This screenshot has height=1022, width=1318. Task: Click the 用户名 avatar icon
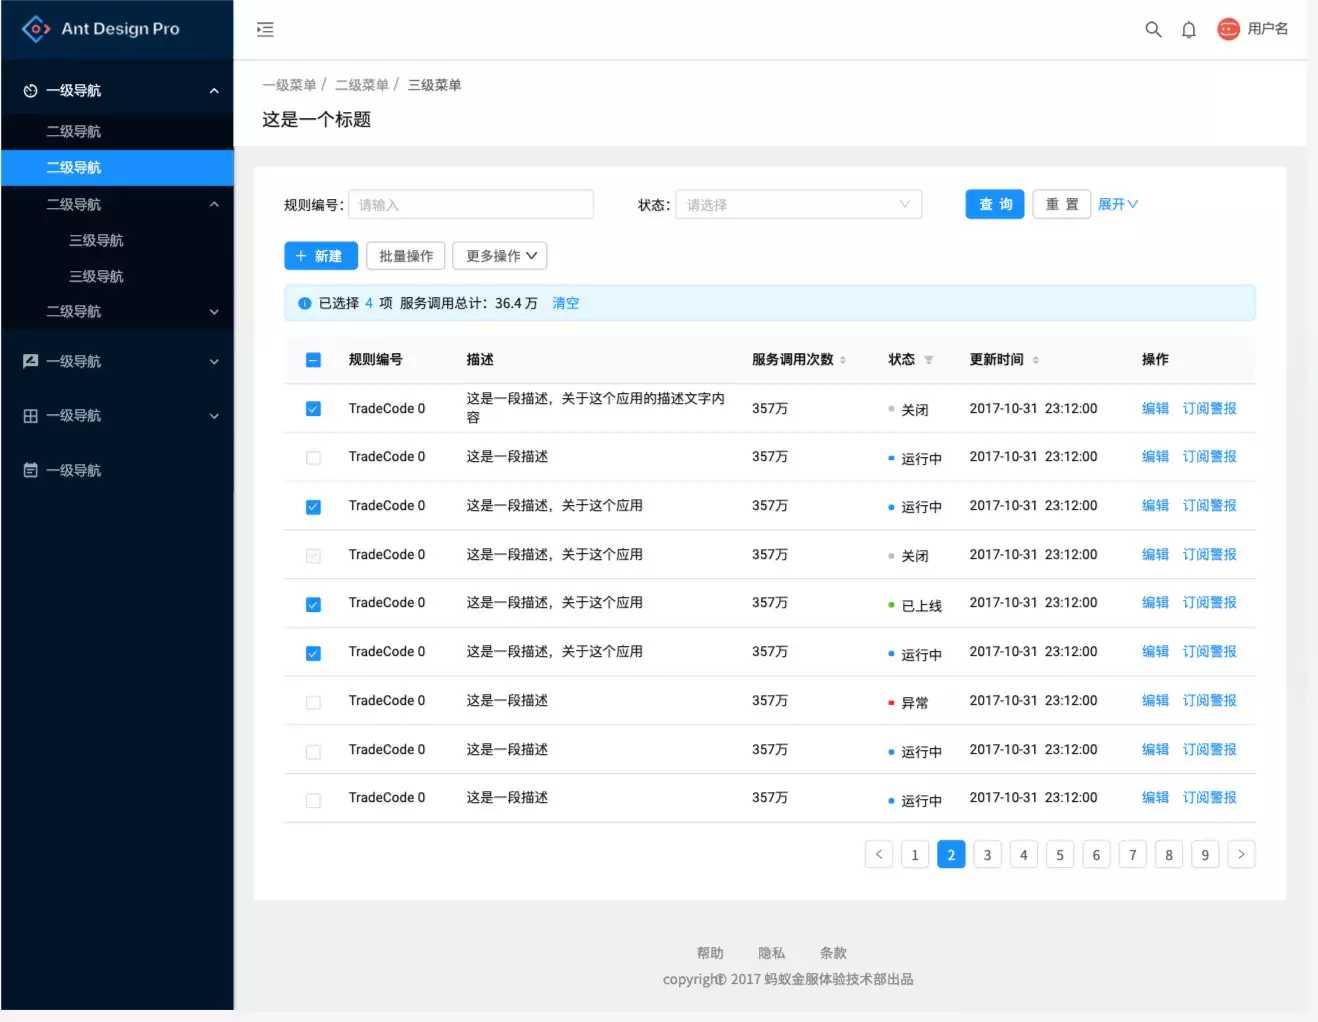tap(1227, 28)
